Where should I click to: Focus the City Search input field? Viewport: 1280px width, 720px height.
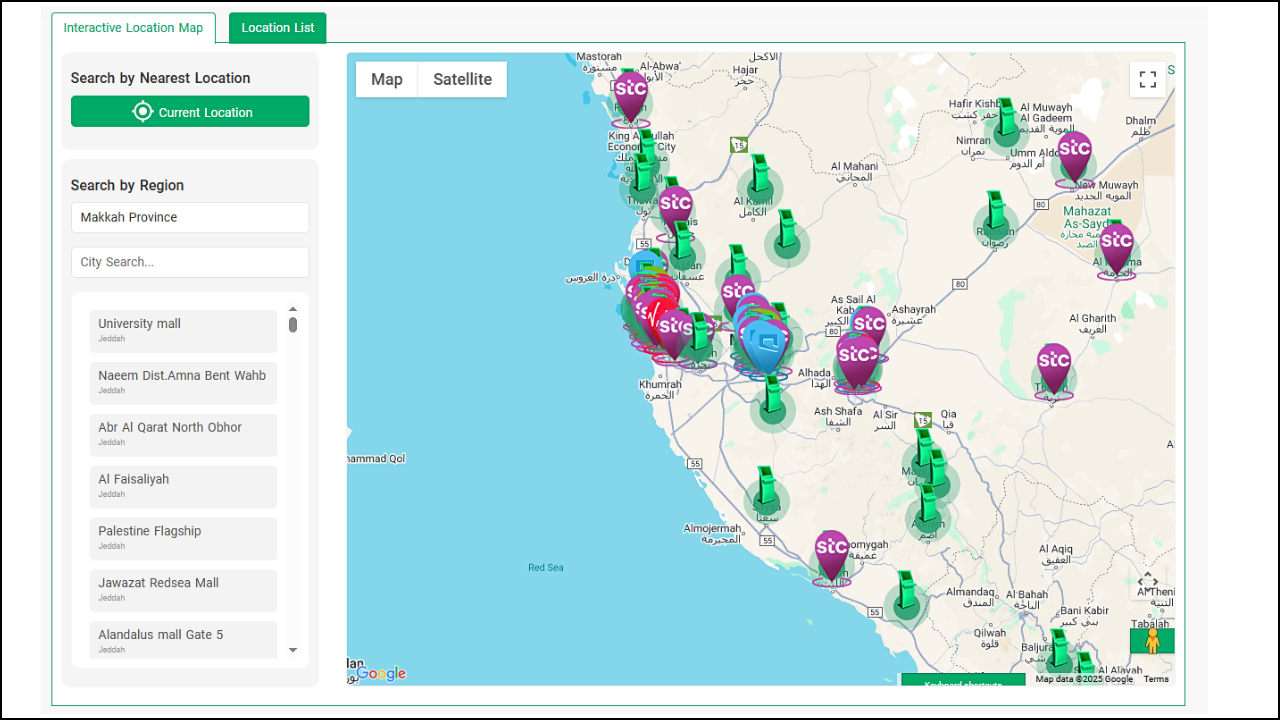point(190,262)
